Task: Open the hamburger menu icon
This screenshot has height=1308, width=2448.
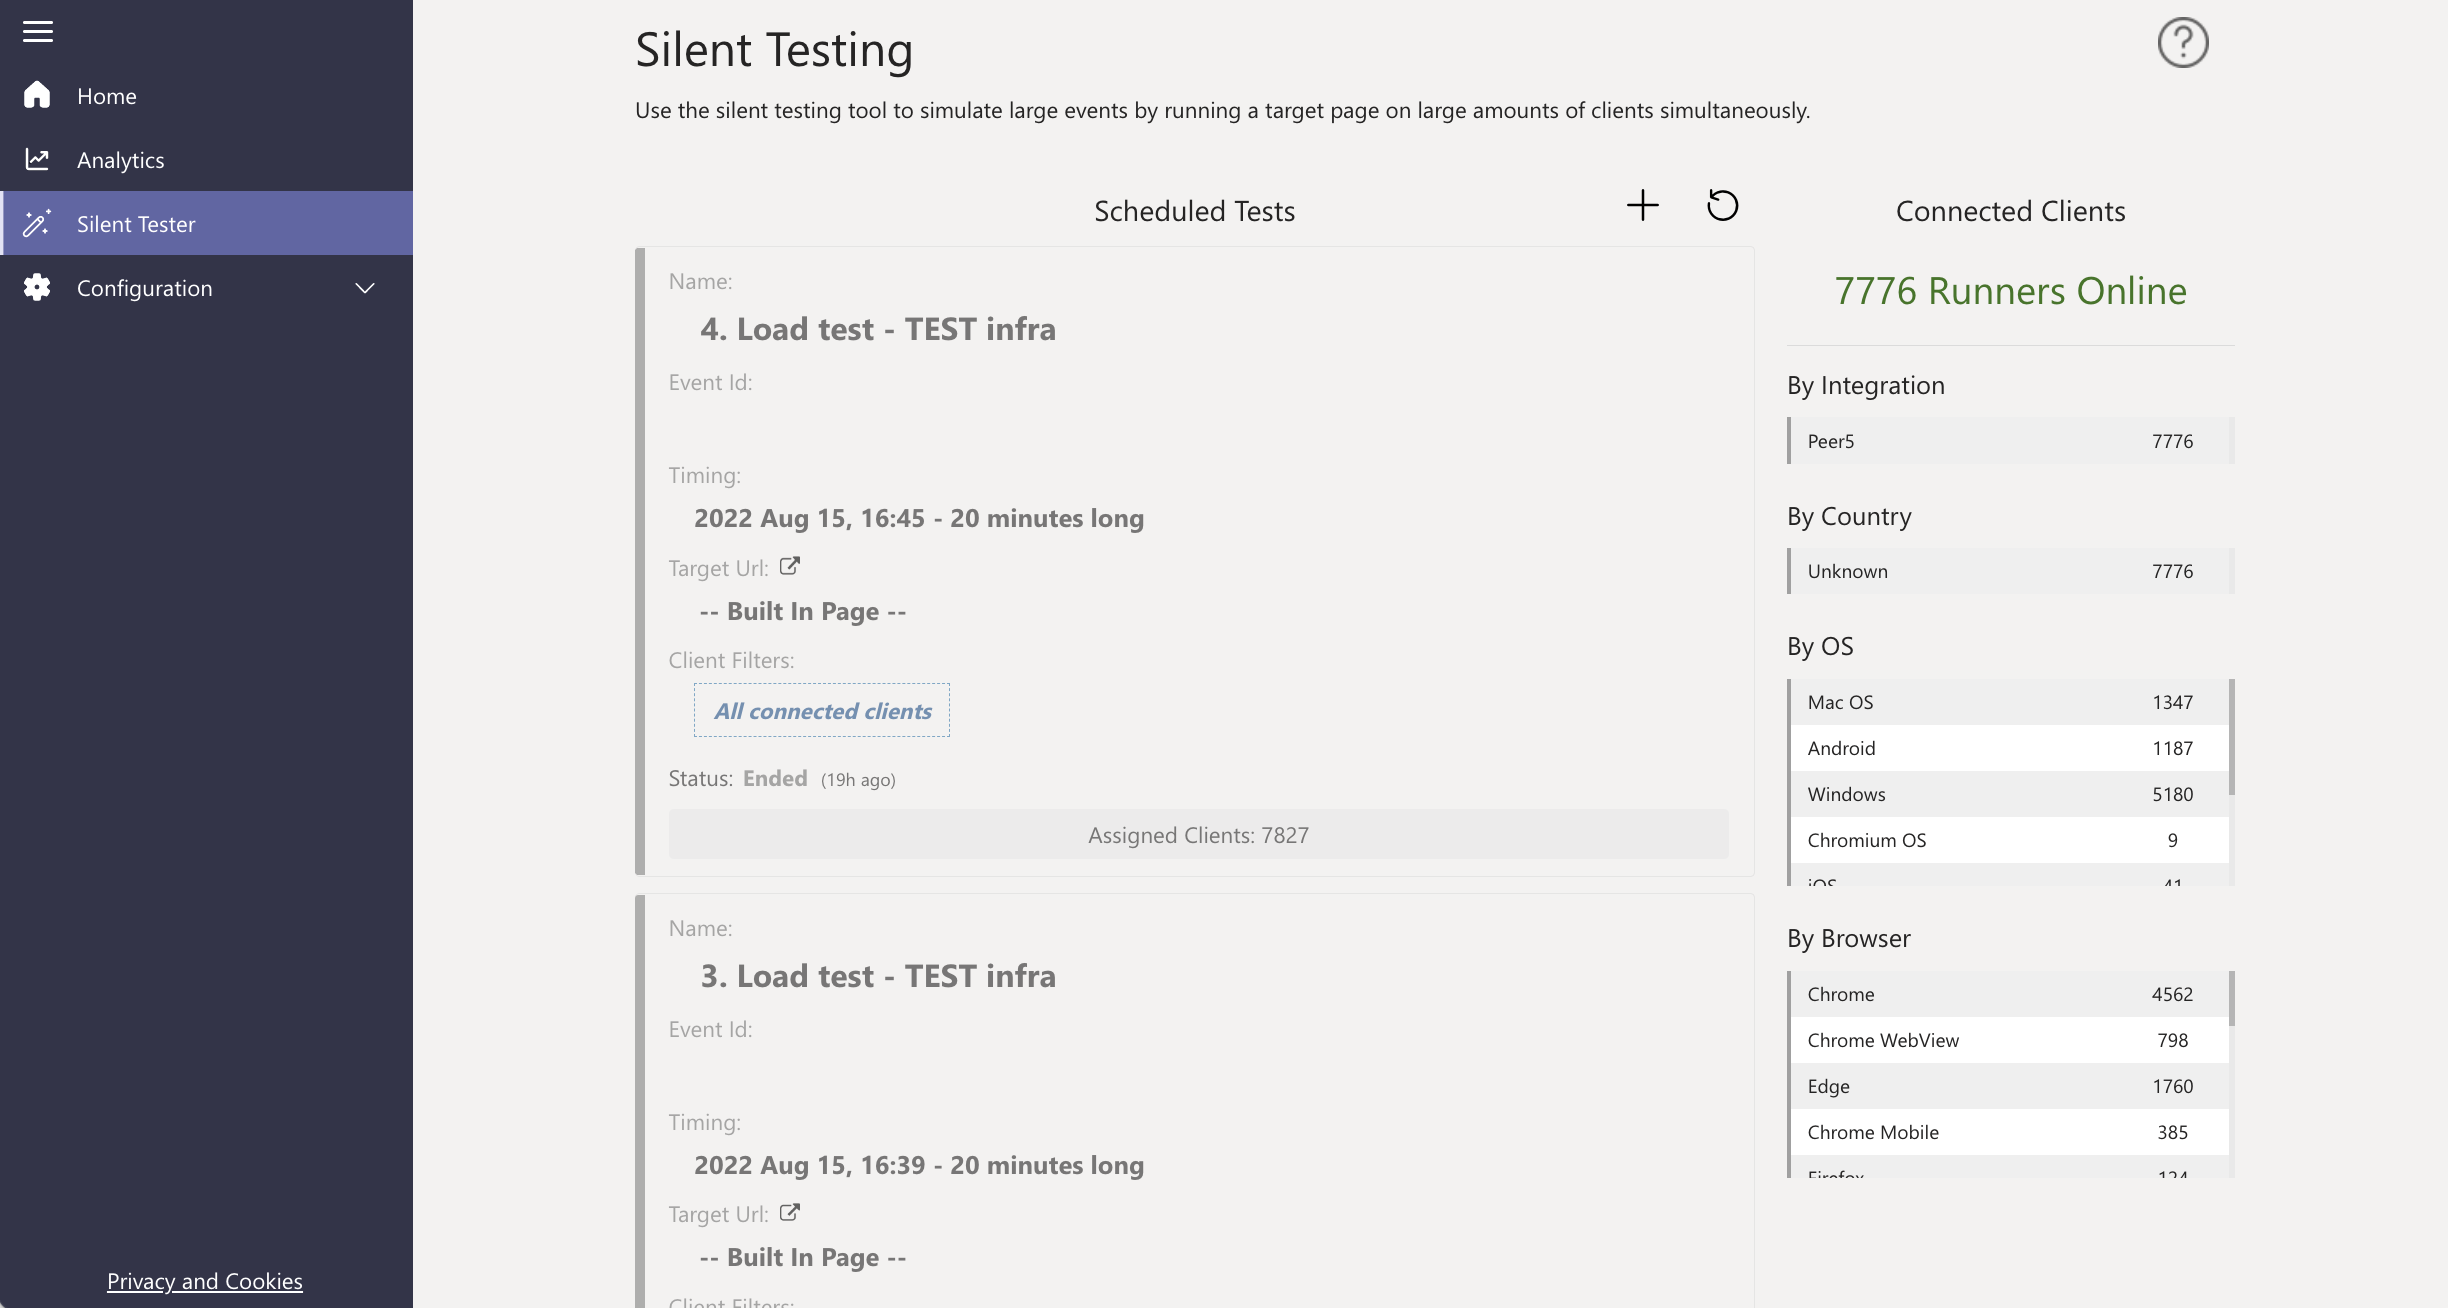Action: (38, 32)
